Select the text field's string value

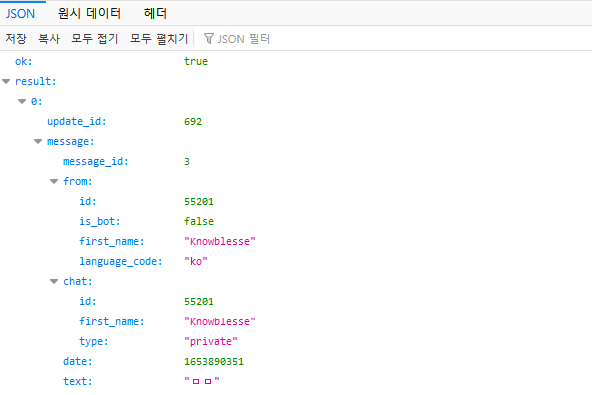[202, 381]
